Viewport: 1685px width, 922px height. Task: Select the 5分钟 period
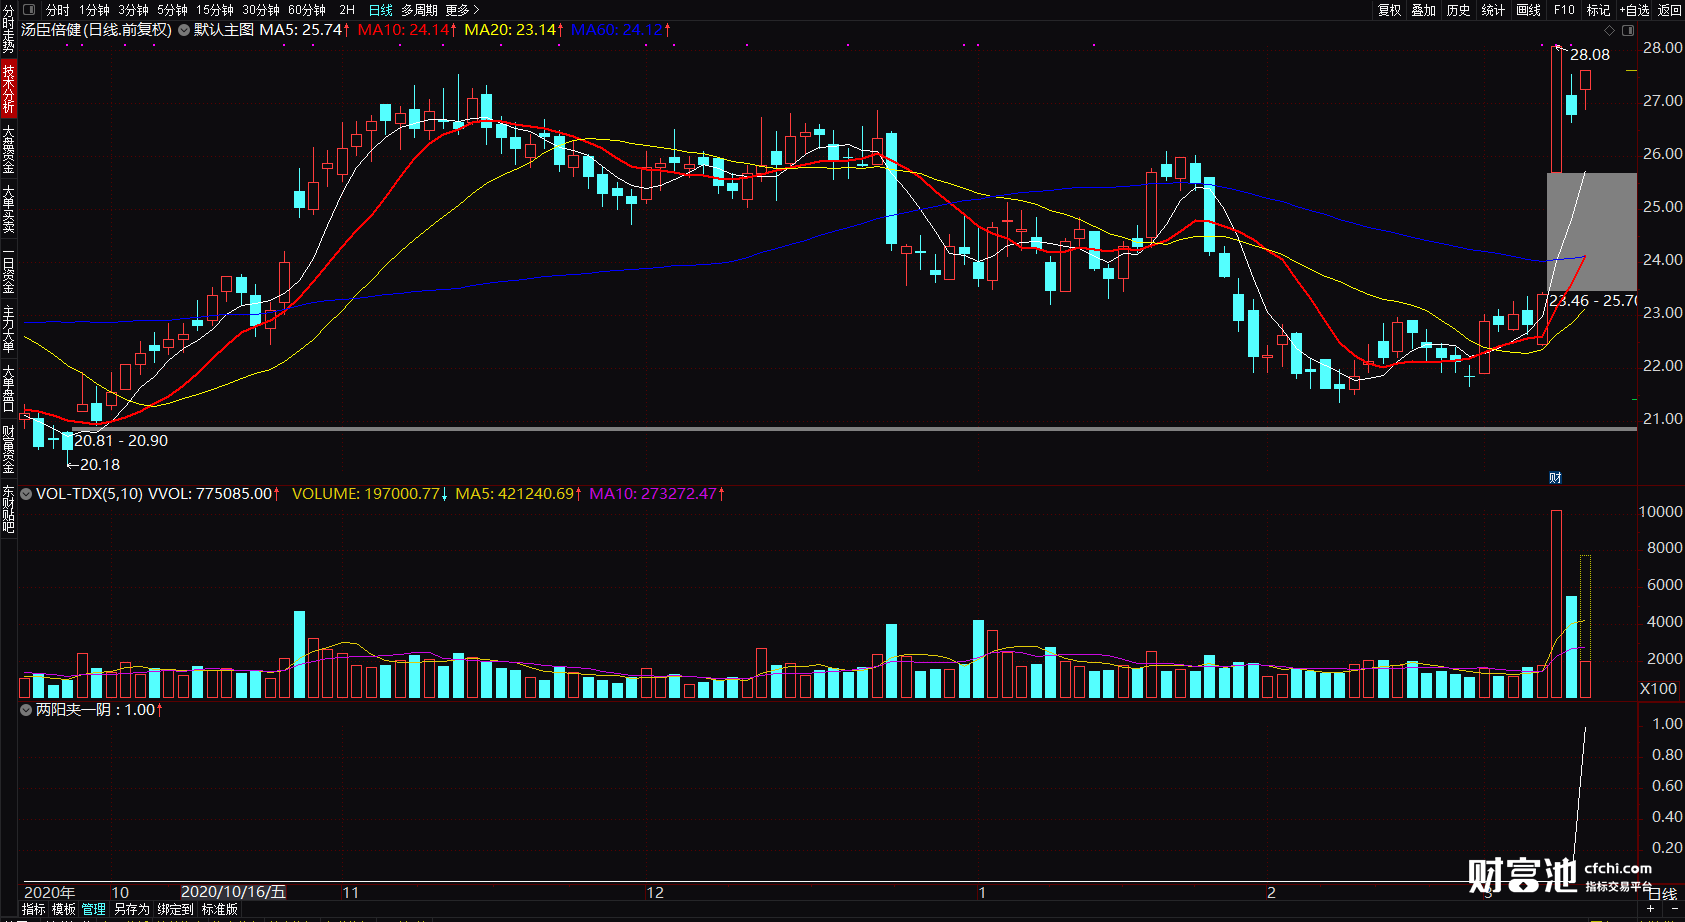click(172, 10)
